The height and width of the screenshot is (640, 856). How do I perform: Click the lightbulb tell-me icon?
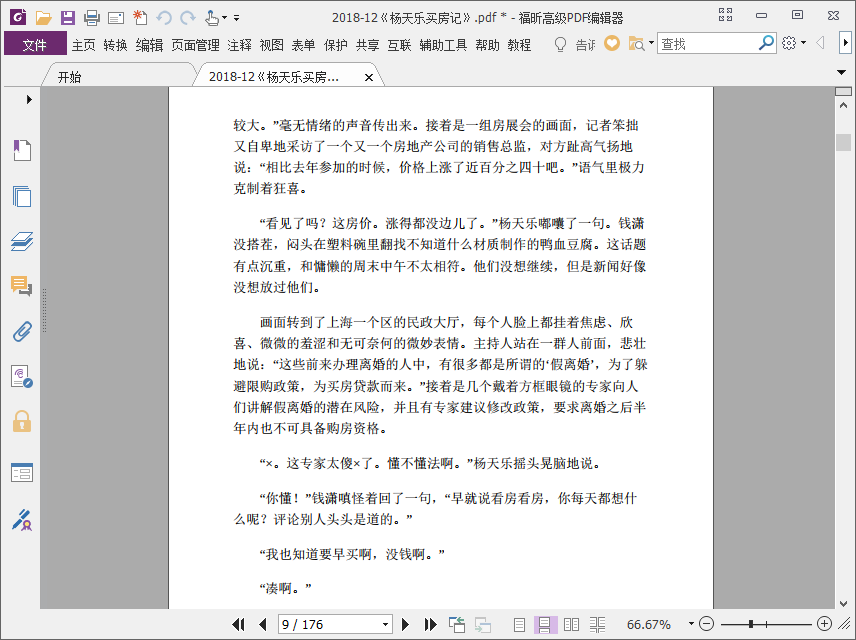[560, 44]
